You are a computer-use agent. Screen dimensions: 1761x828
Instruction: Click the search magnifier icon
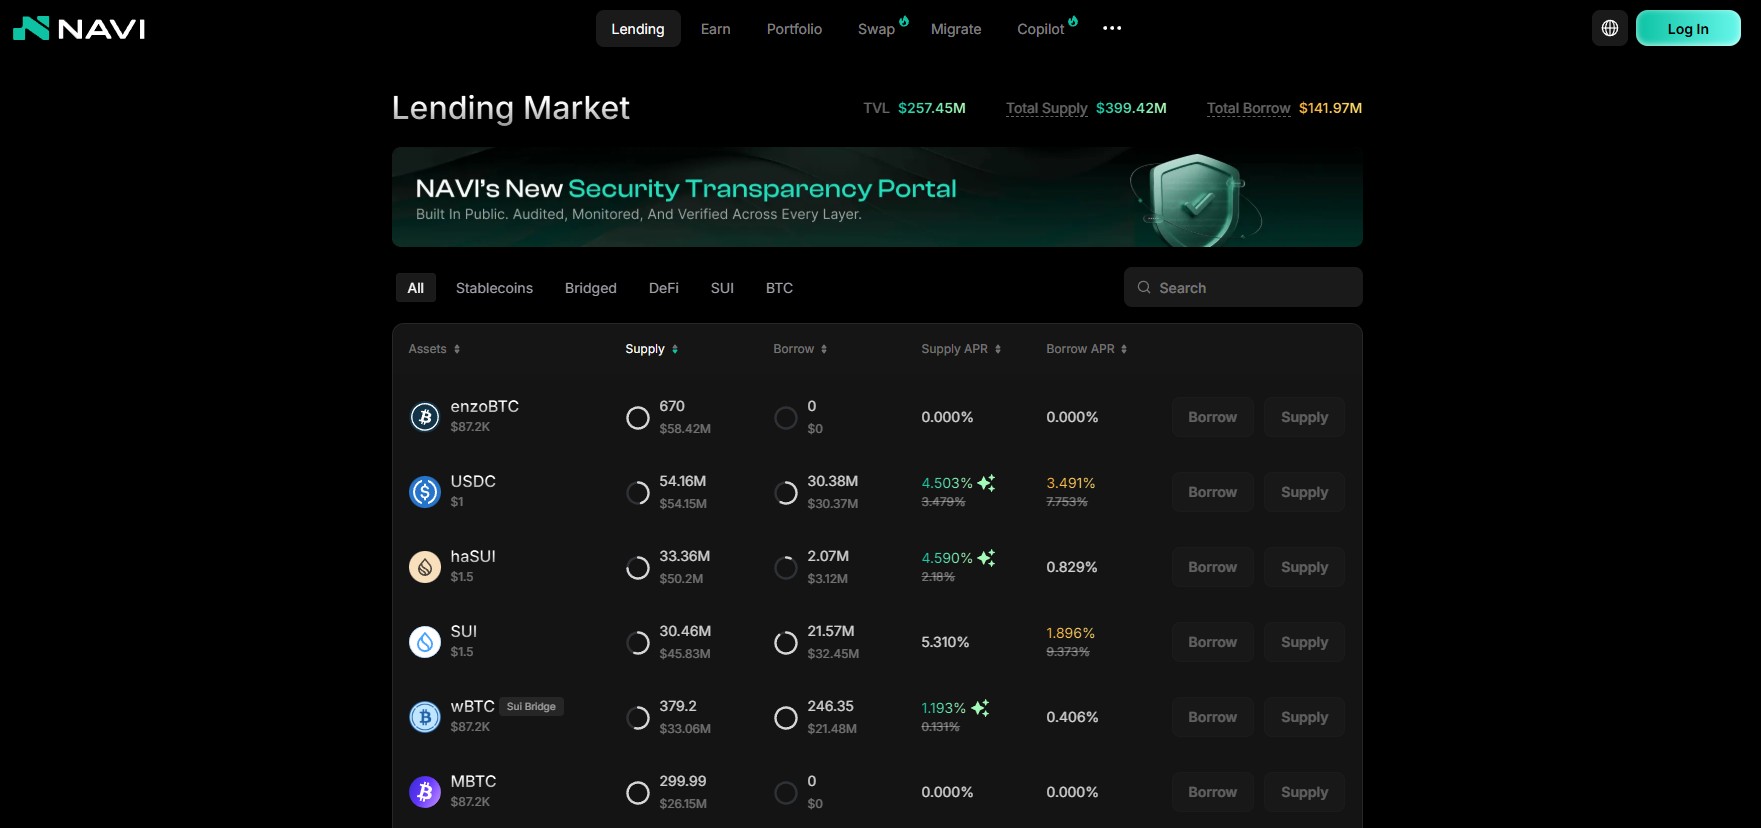[1144, 287]
